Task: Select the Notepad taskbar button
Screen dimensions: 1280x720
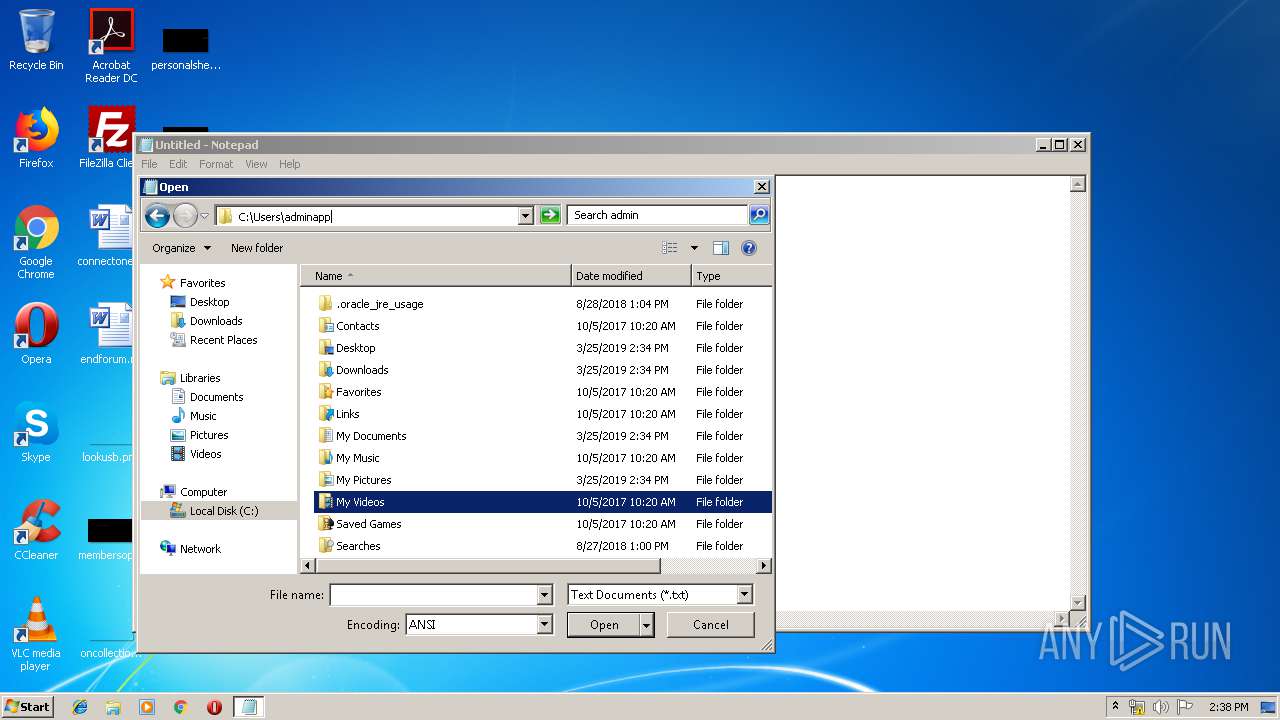Action: click(x=248, y=707)
